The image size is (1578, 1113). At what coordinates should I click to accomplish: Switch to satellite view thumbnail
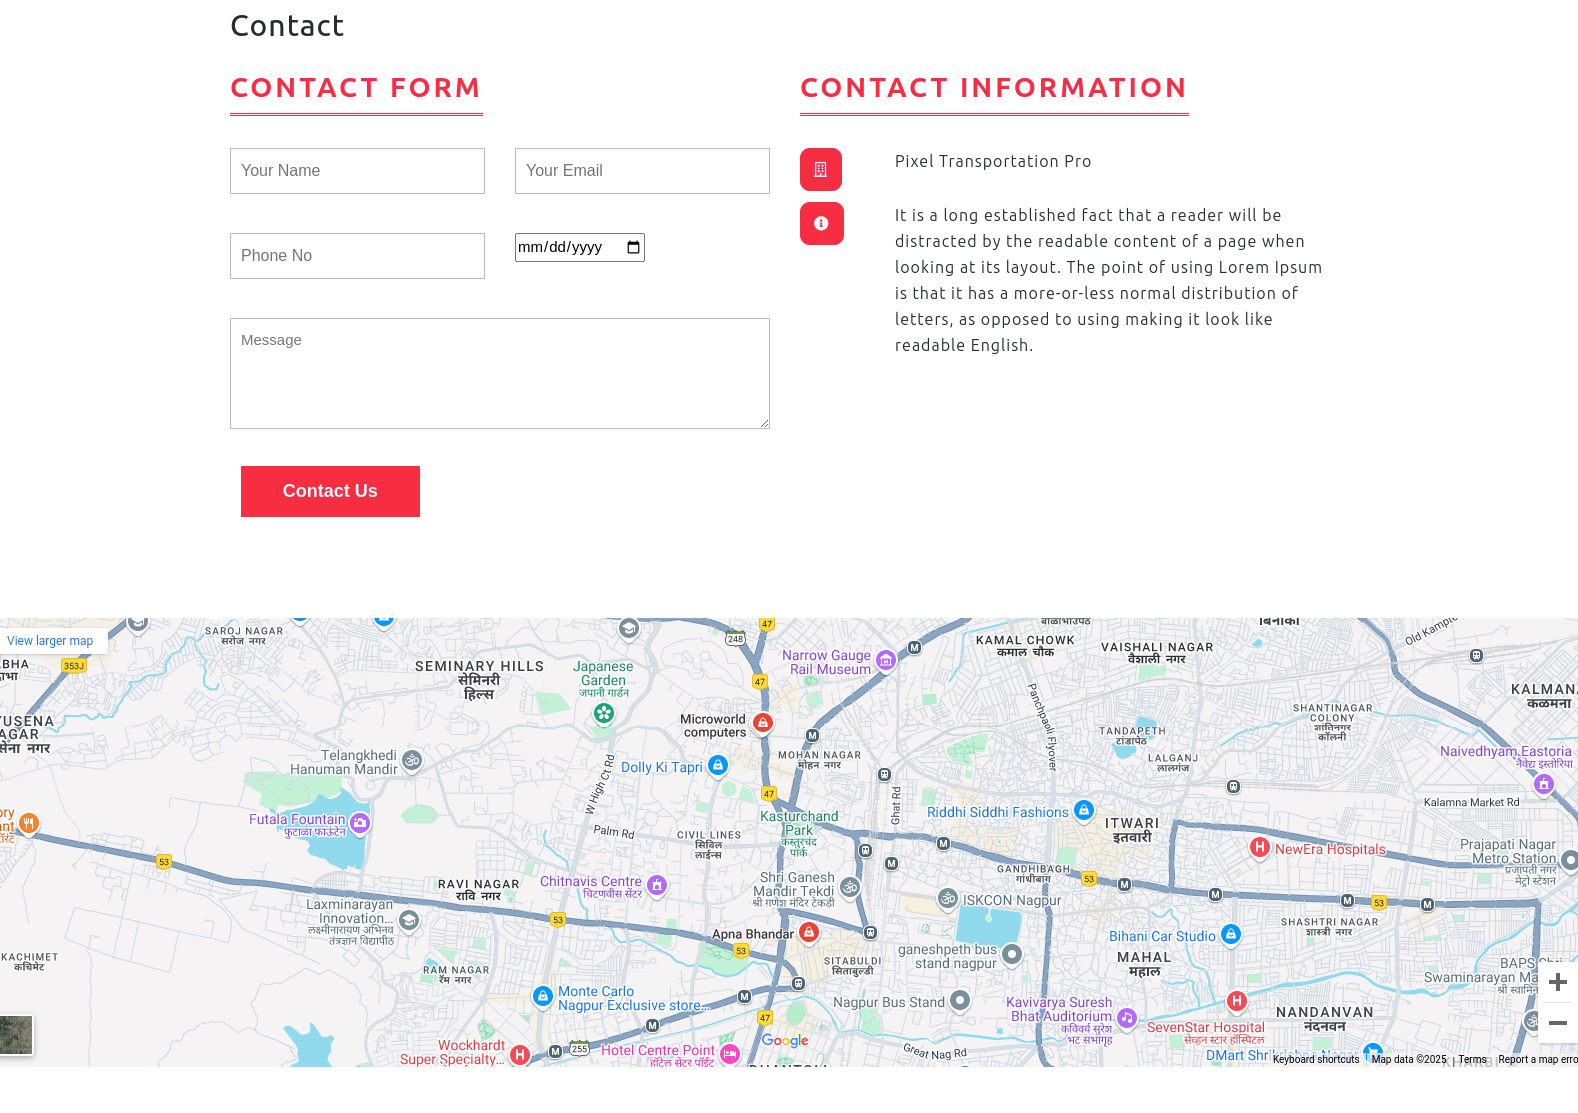pos(16,1035)
